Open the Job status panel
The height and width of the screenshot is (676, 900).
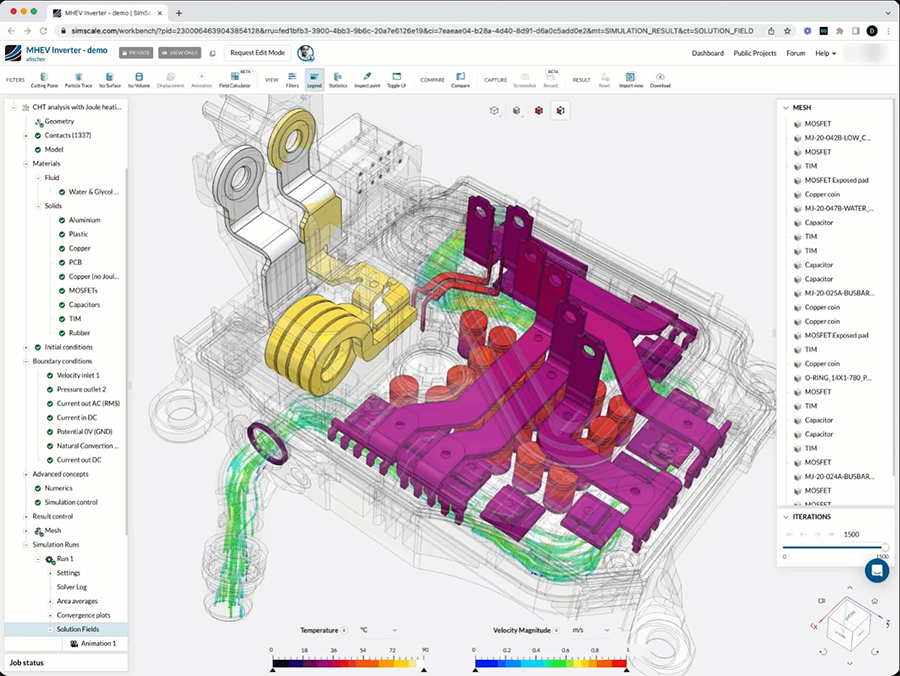tap(66, 663)
